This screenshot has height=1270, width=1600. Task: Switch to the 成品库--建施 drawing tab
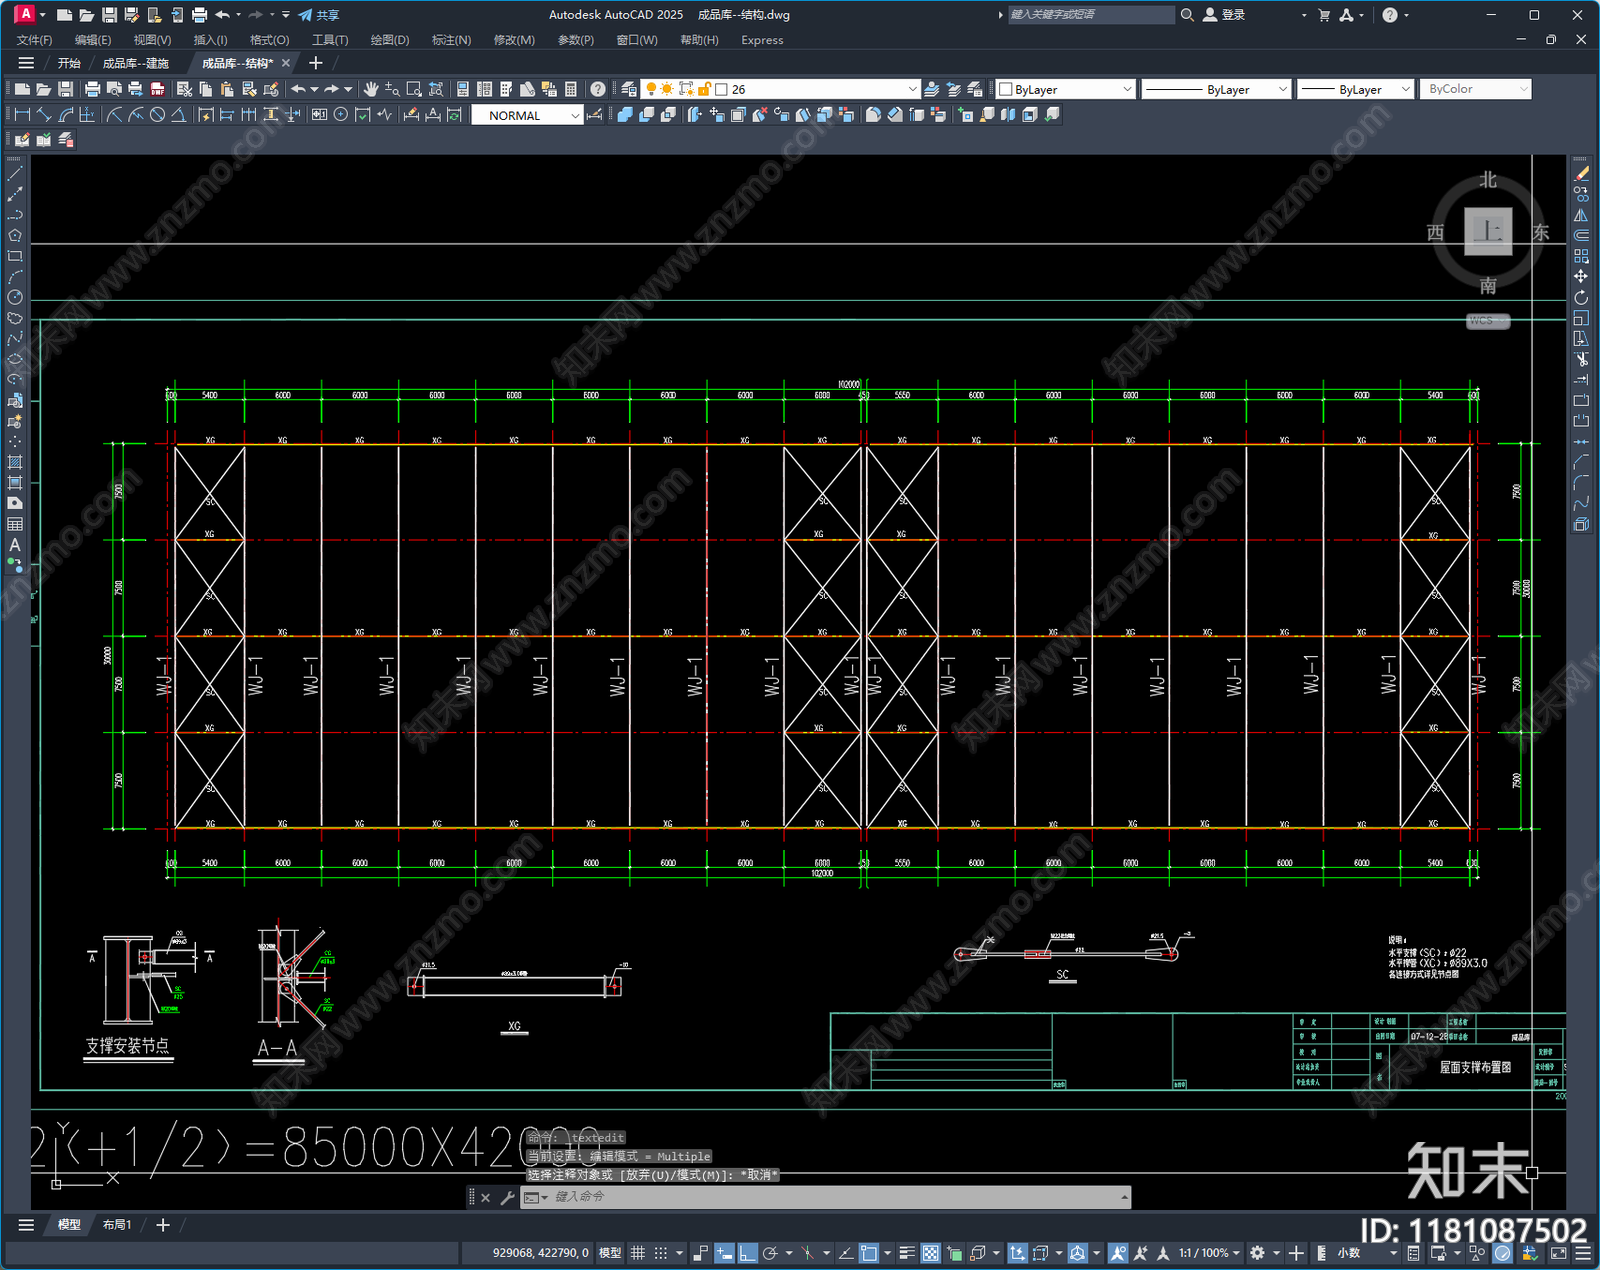pyautogui.click(x=136, y=63)
